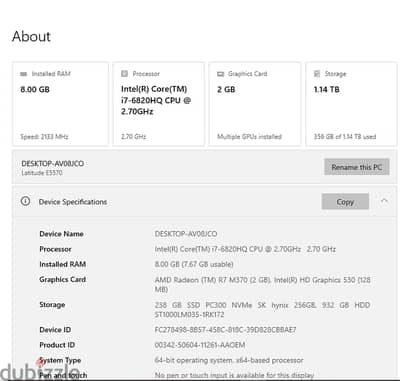Click the Storage SSD and HDD details text
The width and height of the screenshot is (400, 381).
click(x=262, y=310)
